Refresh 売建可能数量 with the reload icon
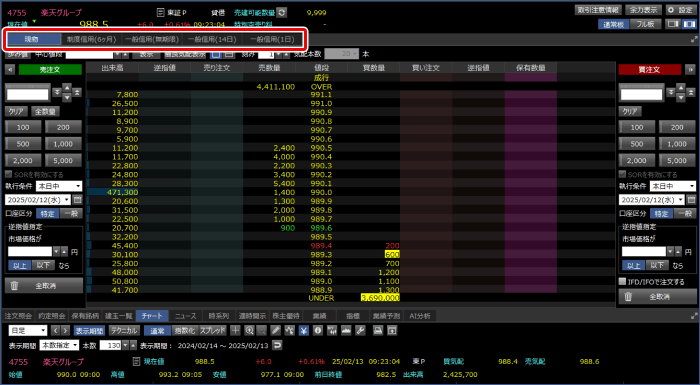 pos(281,12)
